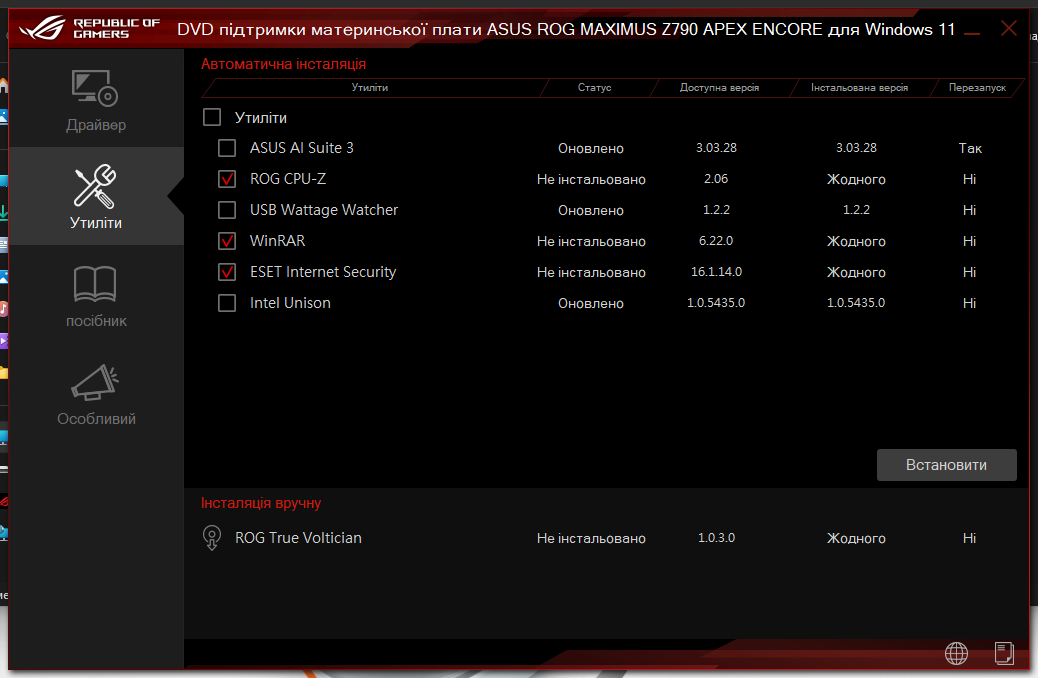The height and width of the screenshot is (678, 1038).
Task: Uncheck ROG CPU-Z
Action: pyautogui.click(x=226, y=179)
